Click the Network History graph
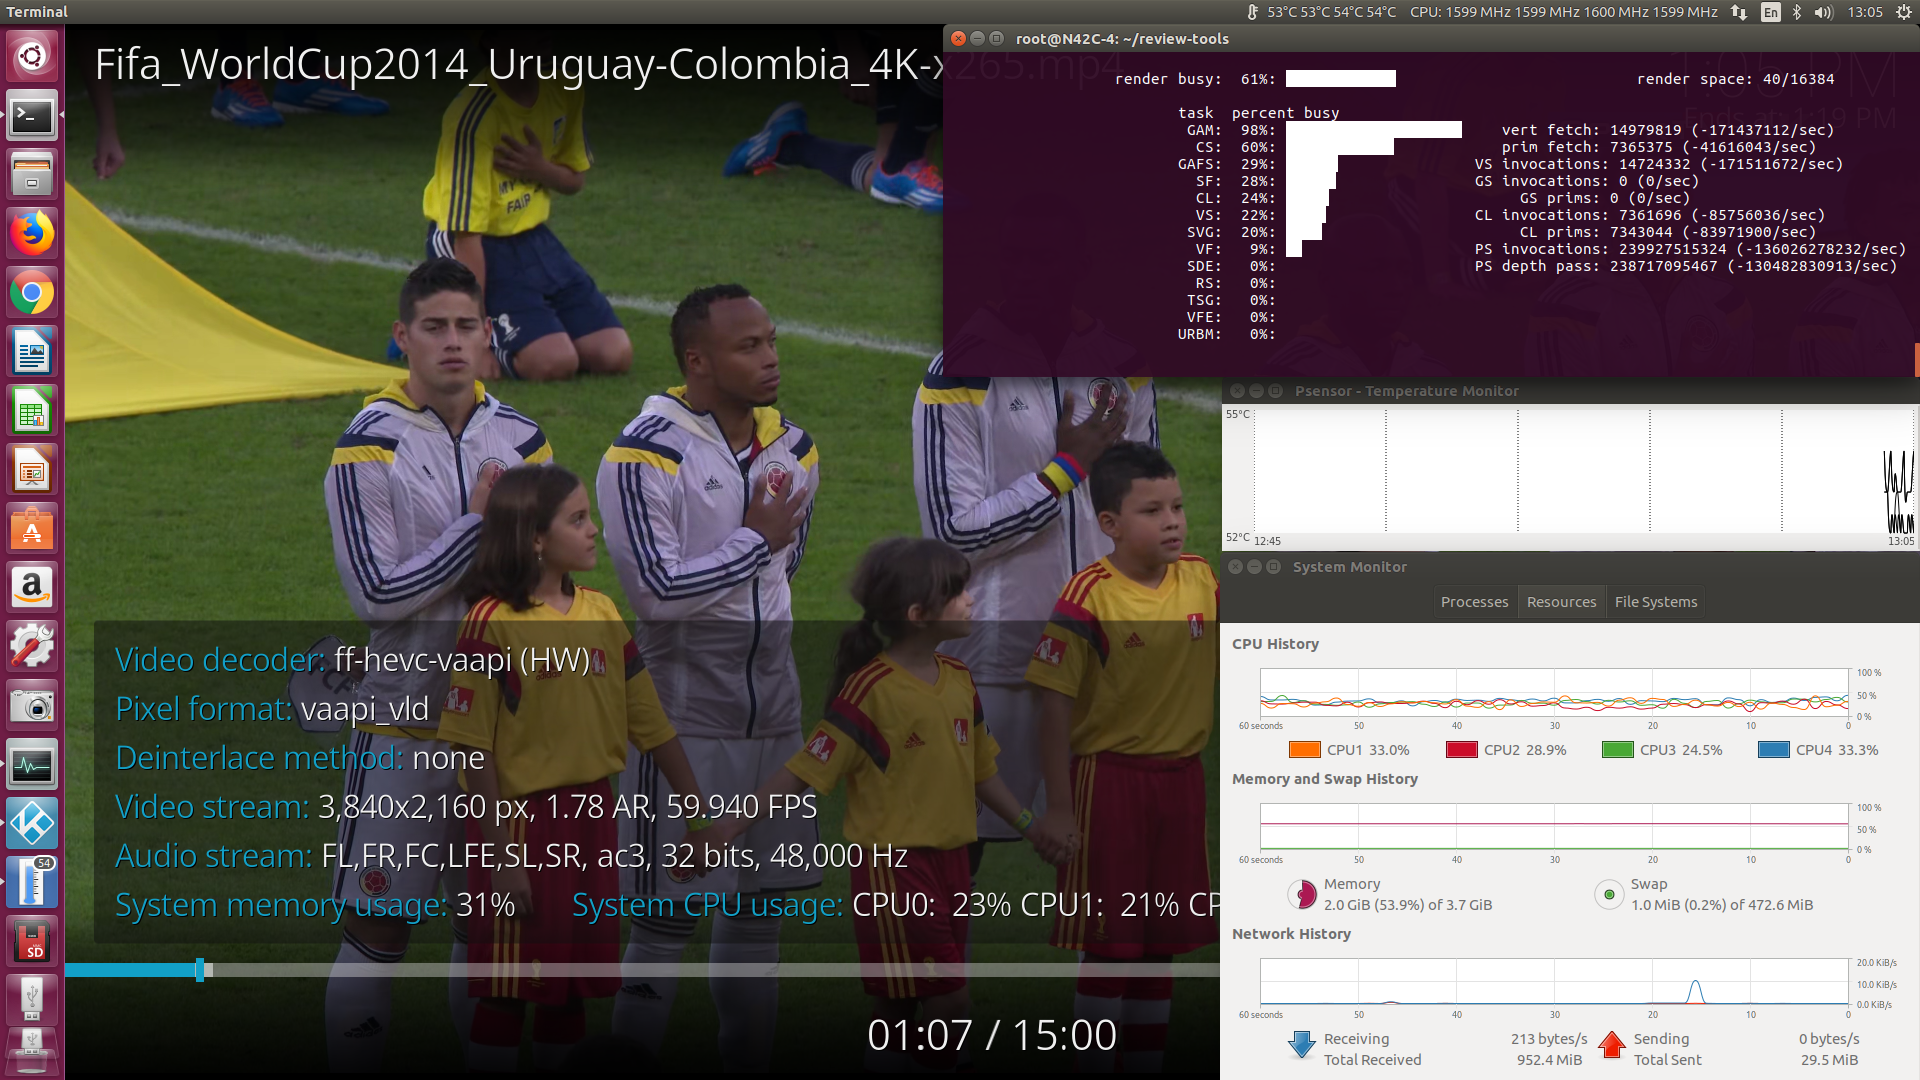1920x1080 pixels. point(1554,982)
